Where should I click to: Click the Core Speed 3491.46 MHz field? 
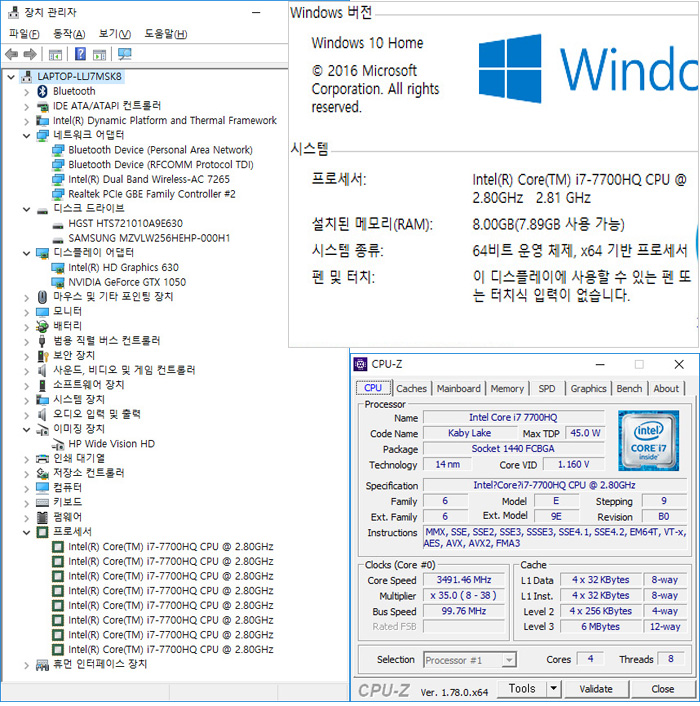click(x=464, y=580)
